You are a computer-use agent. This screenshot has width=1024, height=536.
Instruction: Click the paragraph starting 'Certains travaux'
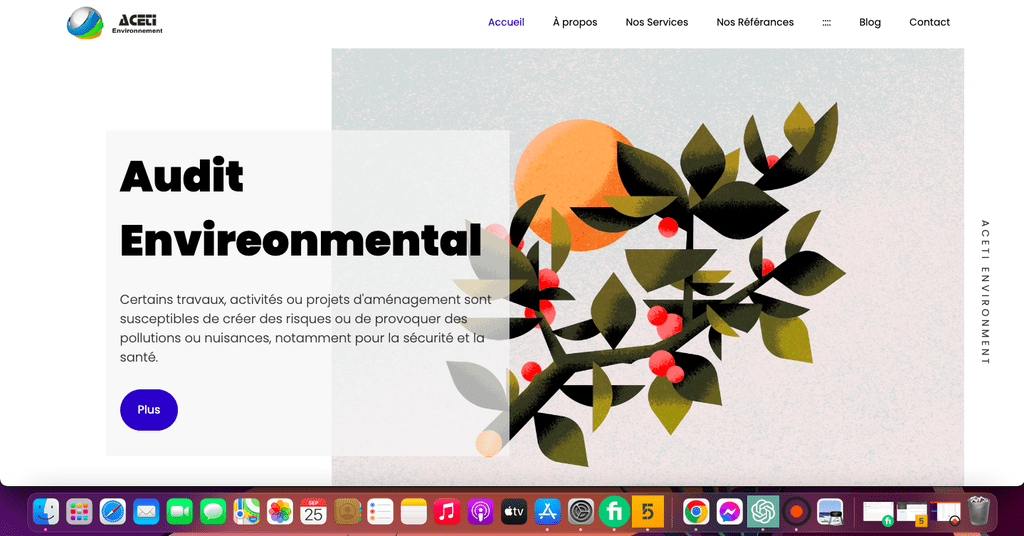306,328
